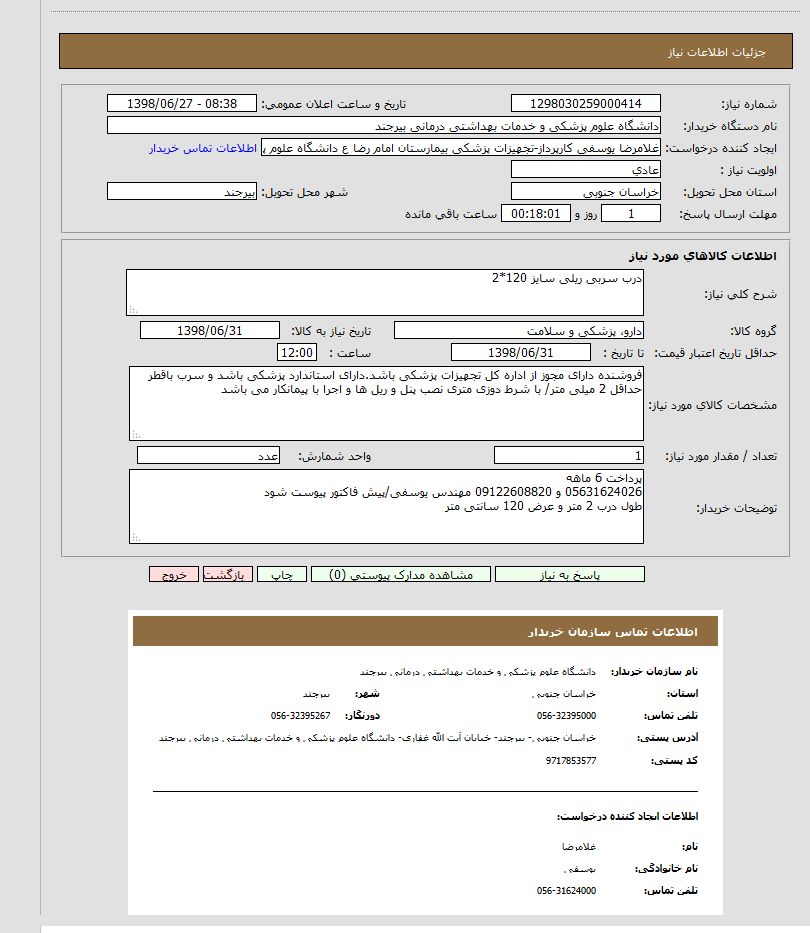Click the واحد شمارش field showing عدد
The width and height of the screenshot is (810, 933).
click(x=208, y=456)
